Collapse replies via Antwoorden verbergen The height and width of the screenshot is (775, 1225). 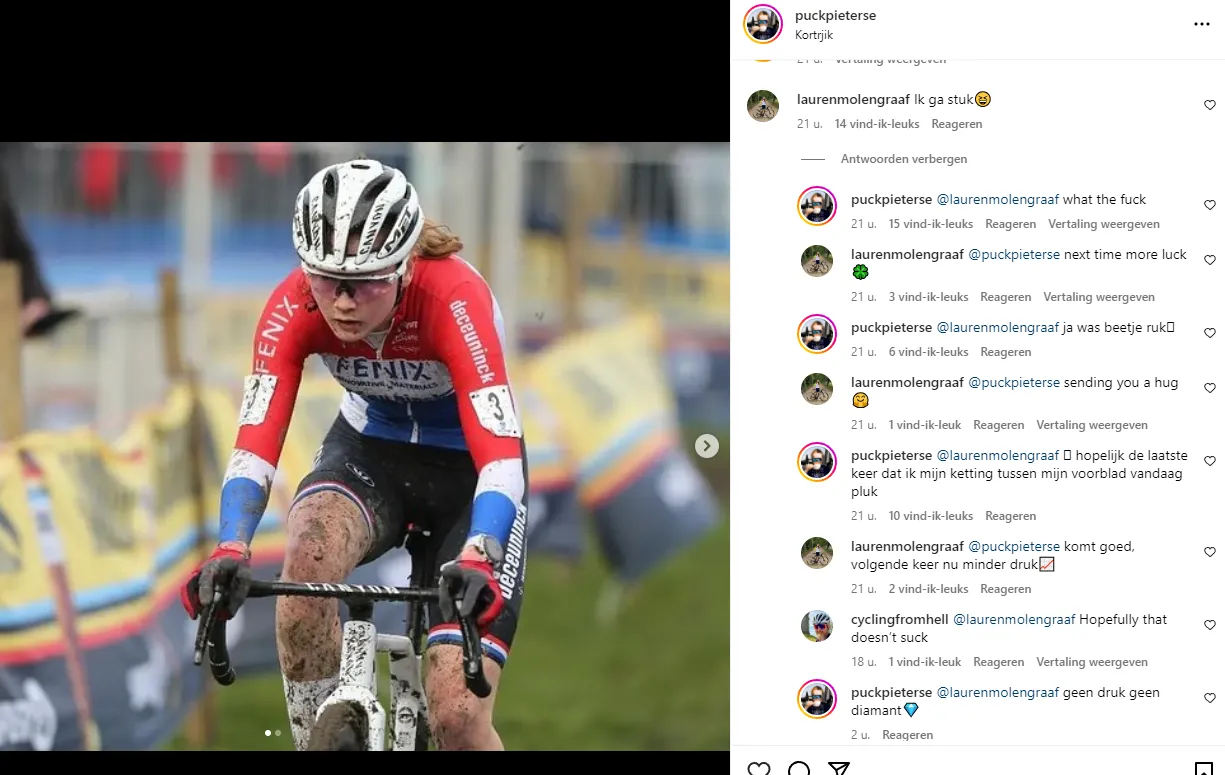[x=904, y=159]
